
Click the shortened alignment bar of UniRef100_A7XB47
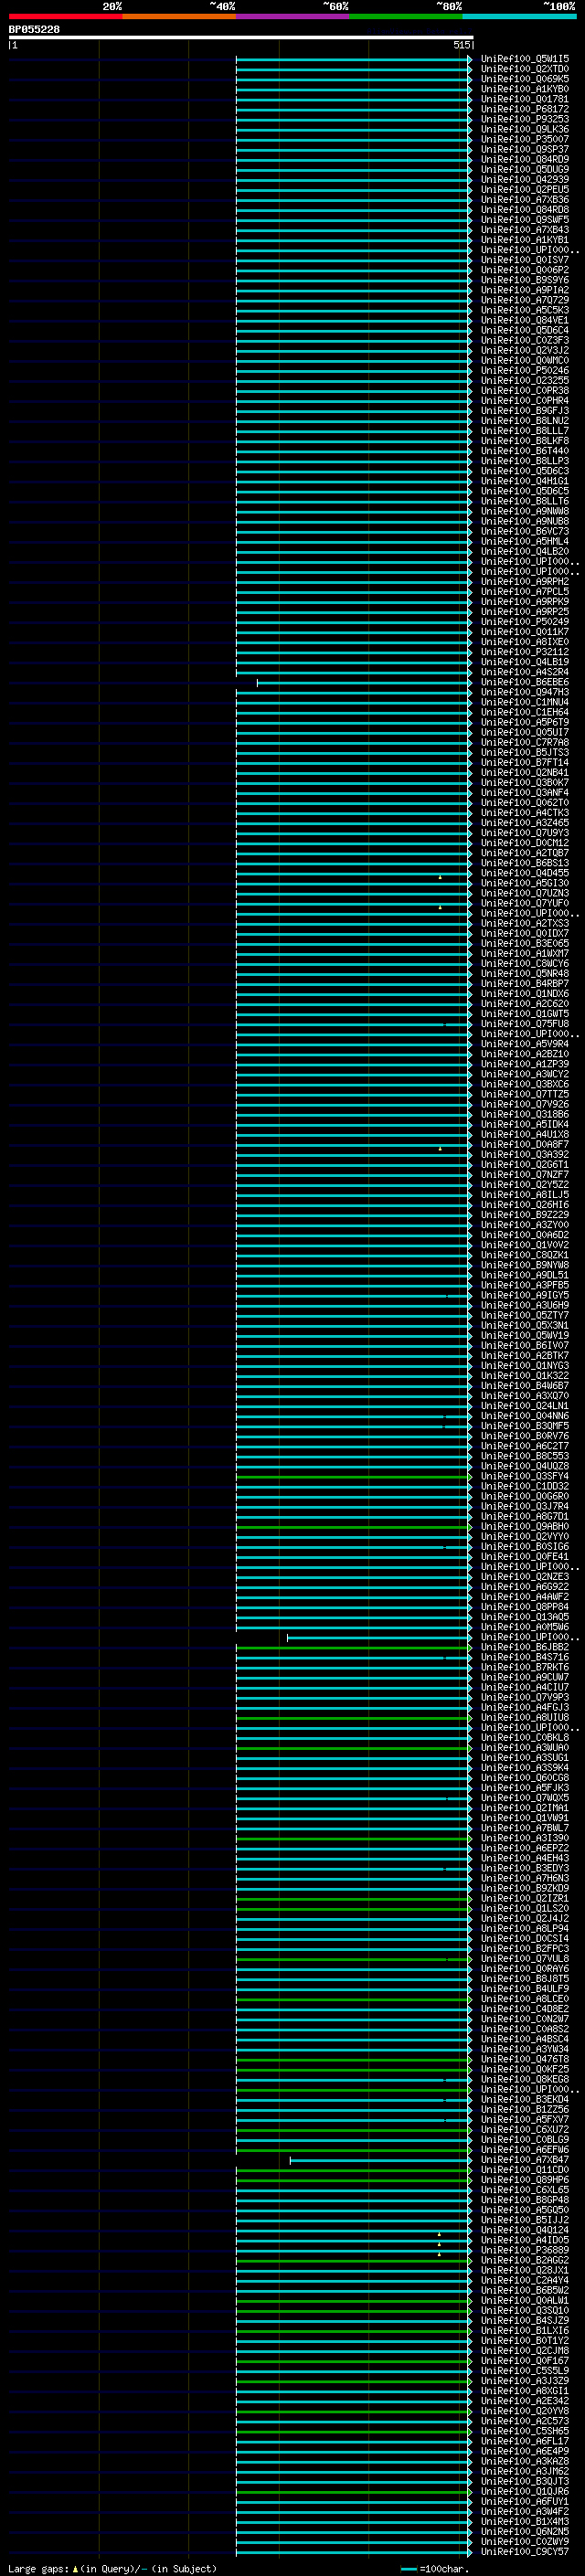[381, 2161]
